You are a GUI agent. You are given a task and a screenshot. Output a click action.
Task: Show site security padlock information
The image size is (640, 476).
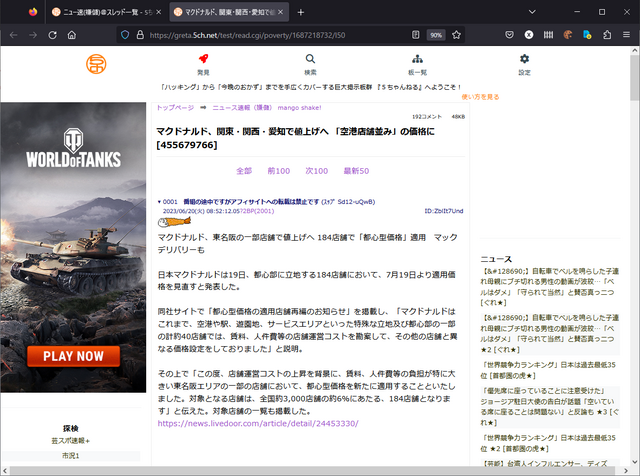(140, 35)
